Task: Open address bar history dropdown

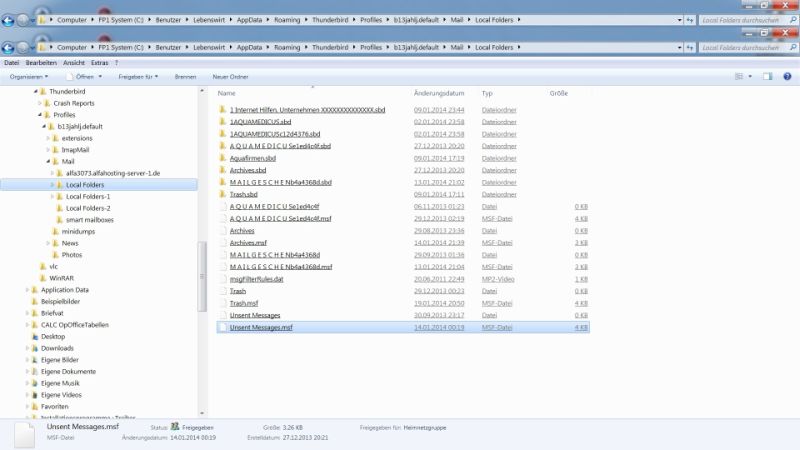Action: coord(680,47)
